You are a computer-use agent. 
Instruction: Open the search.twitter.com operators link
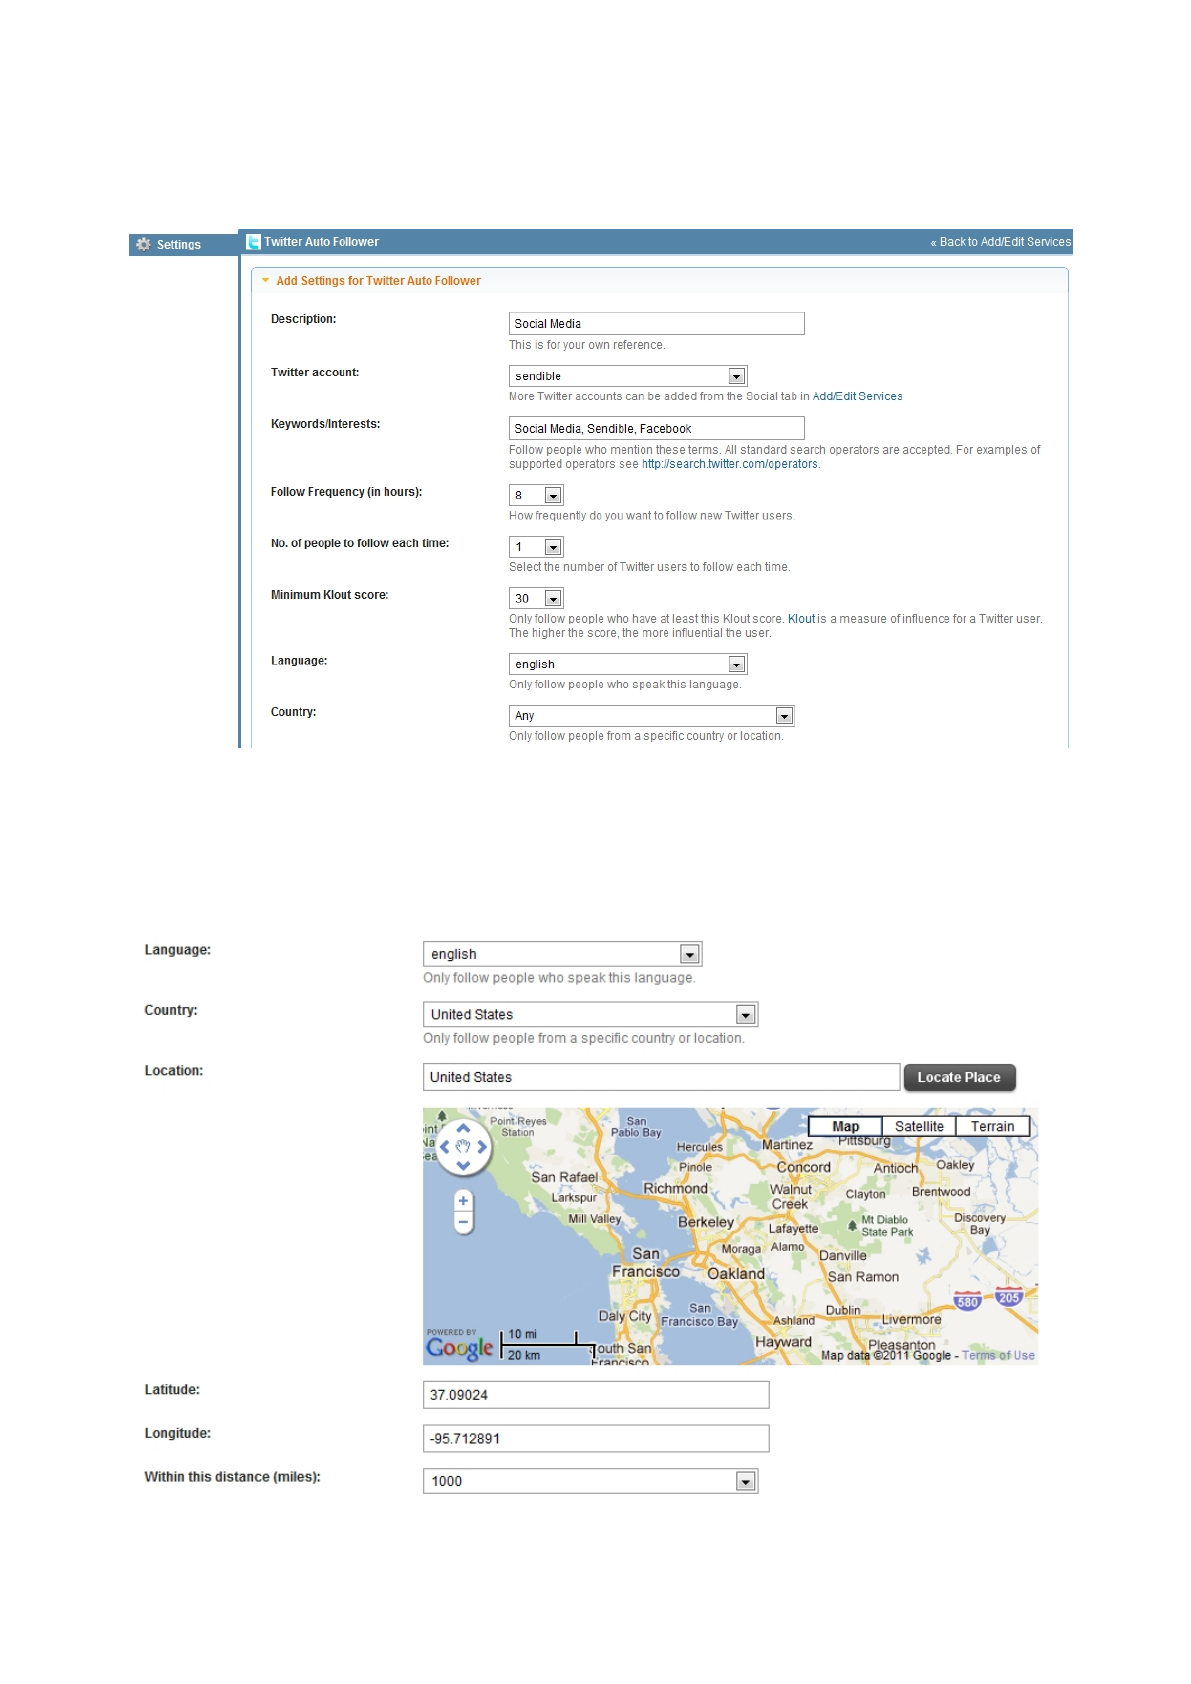point(730,464)
